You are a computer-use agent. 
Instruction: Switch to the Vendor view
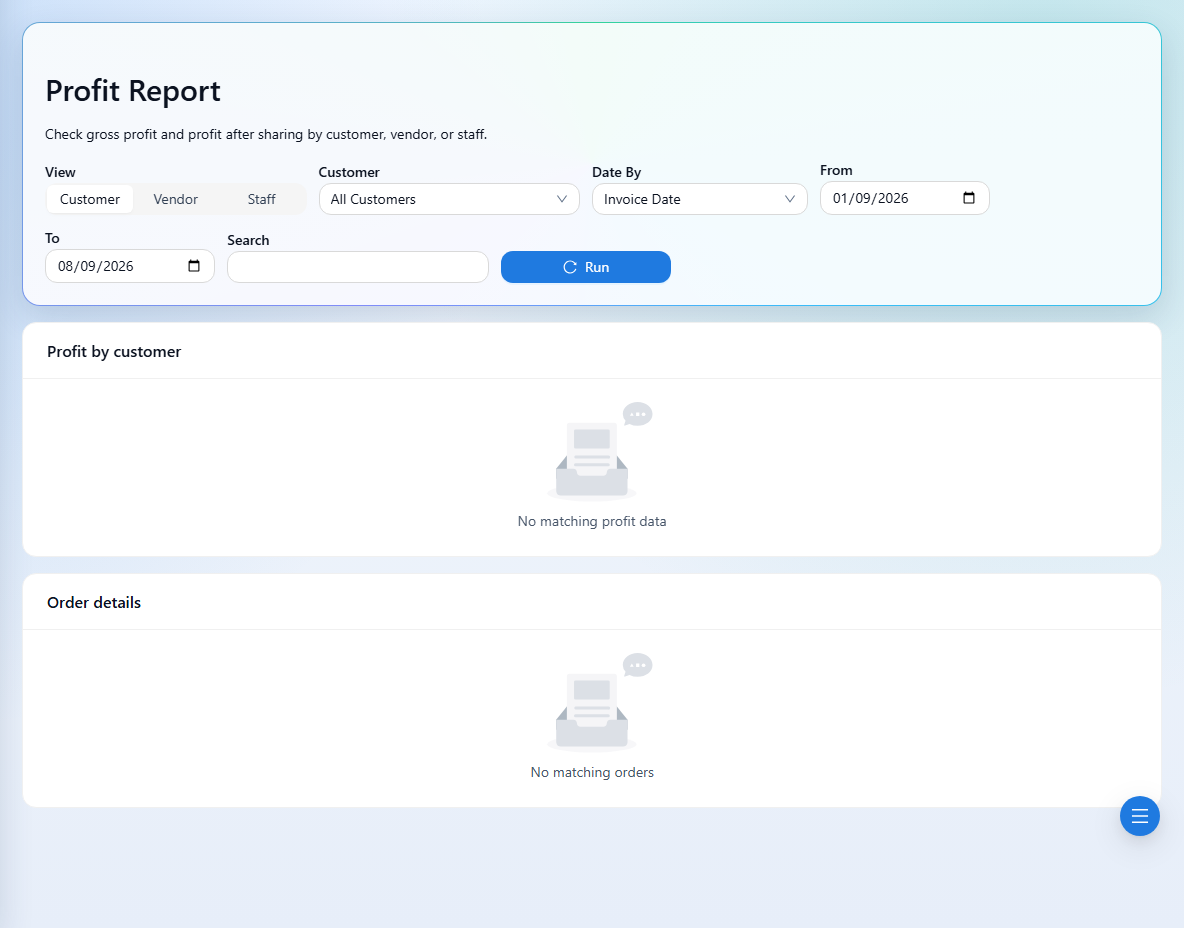point(175,199)
